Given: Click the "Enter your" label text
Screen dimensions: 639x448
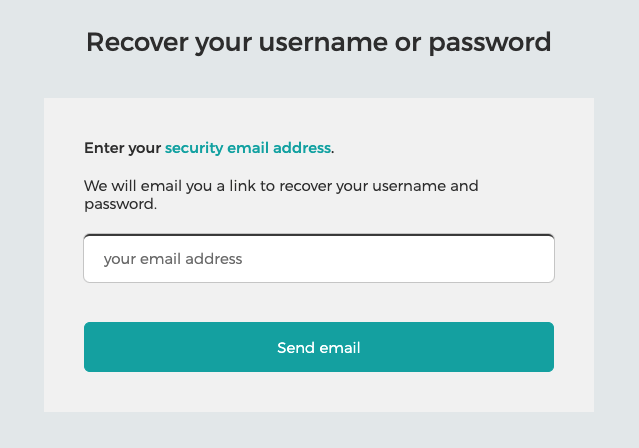Looking at the screenshot, I should pos(122,148).
